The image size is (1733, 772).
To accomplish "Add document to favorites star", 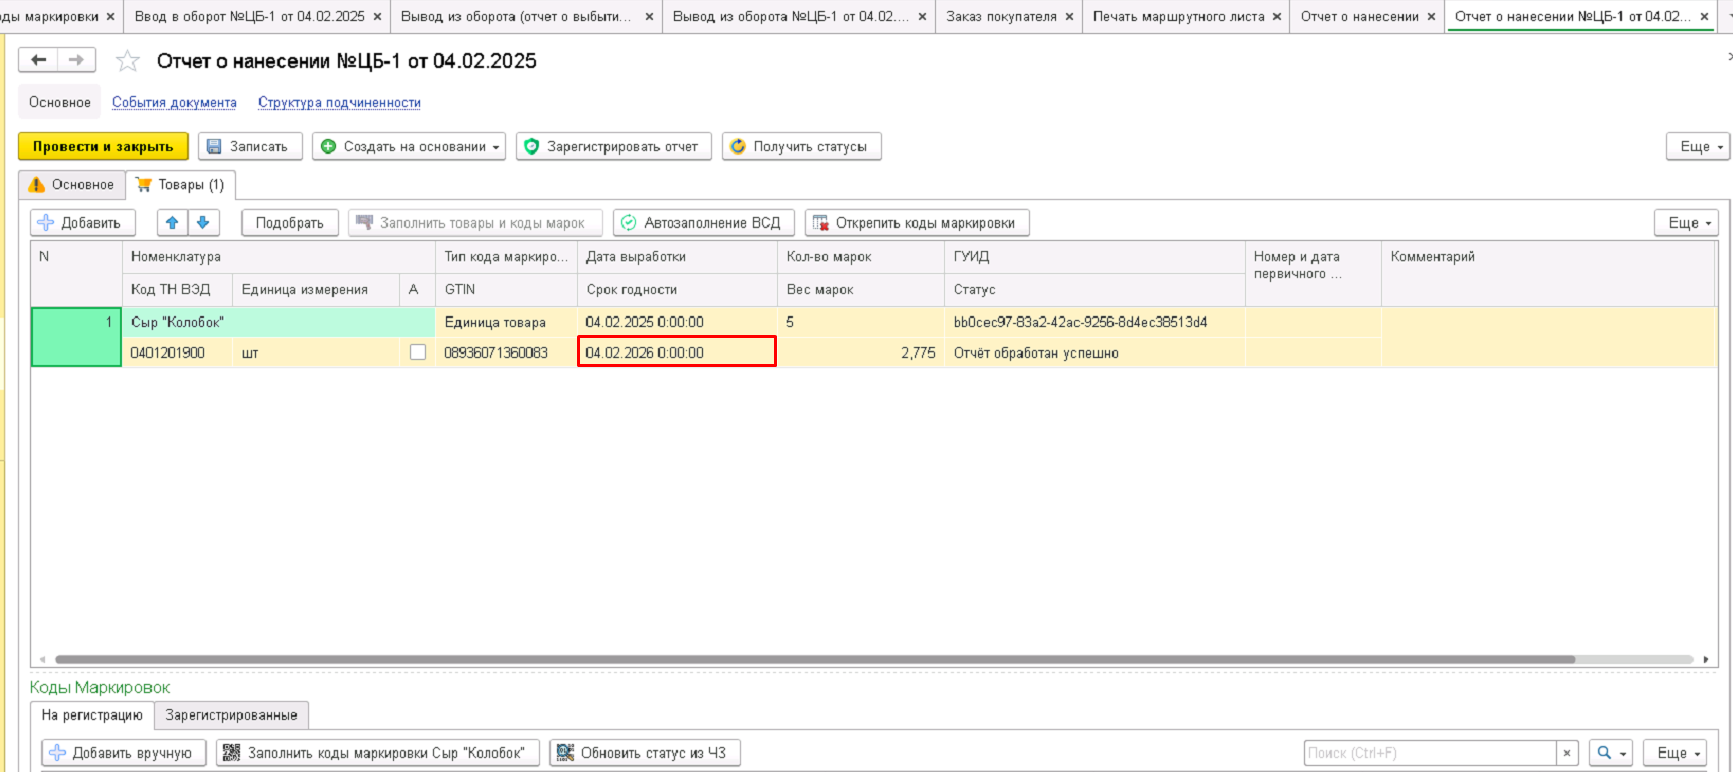I will pyautogui.click(x=128, y=61).
